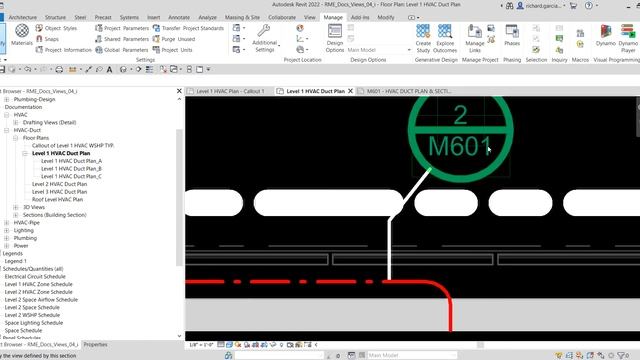Select Space Lighting Schedule
The height and width of the screenshot is (360, 640).
coord(33,323)
